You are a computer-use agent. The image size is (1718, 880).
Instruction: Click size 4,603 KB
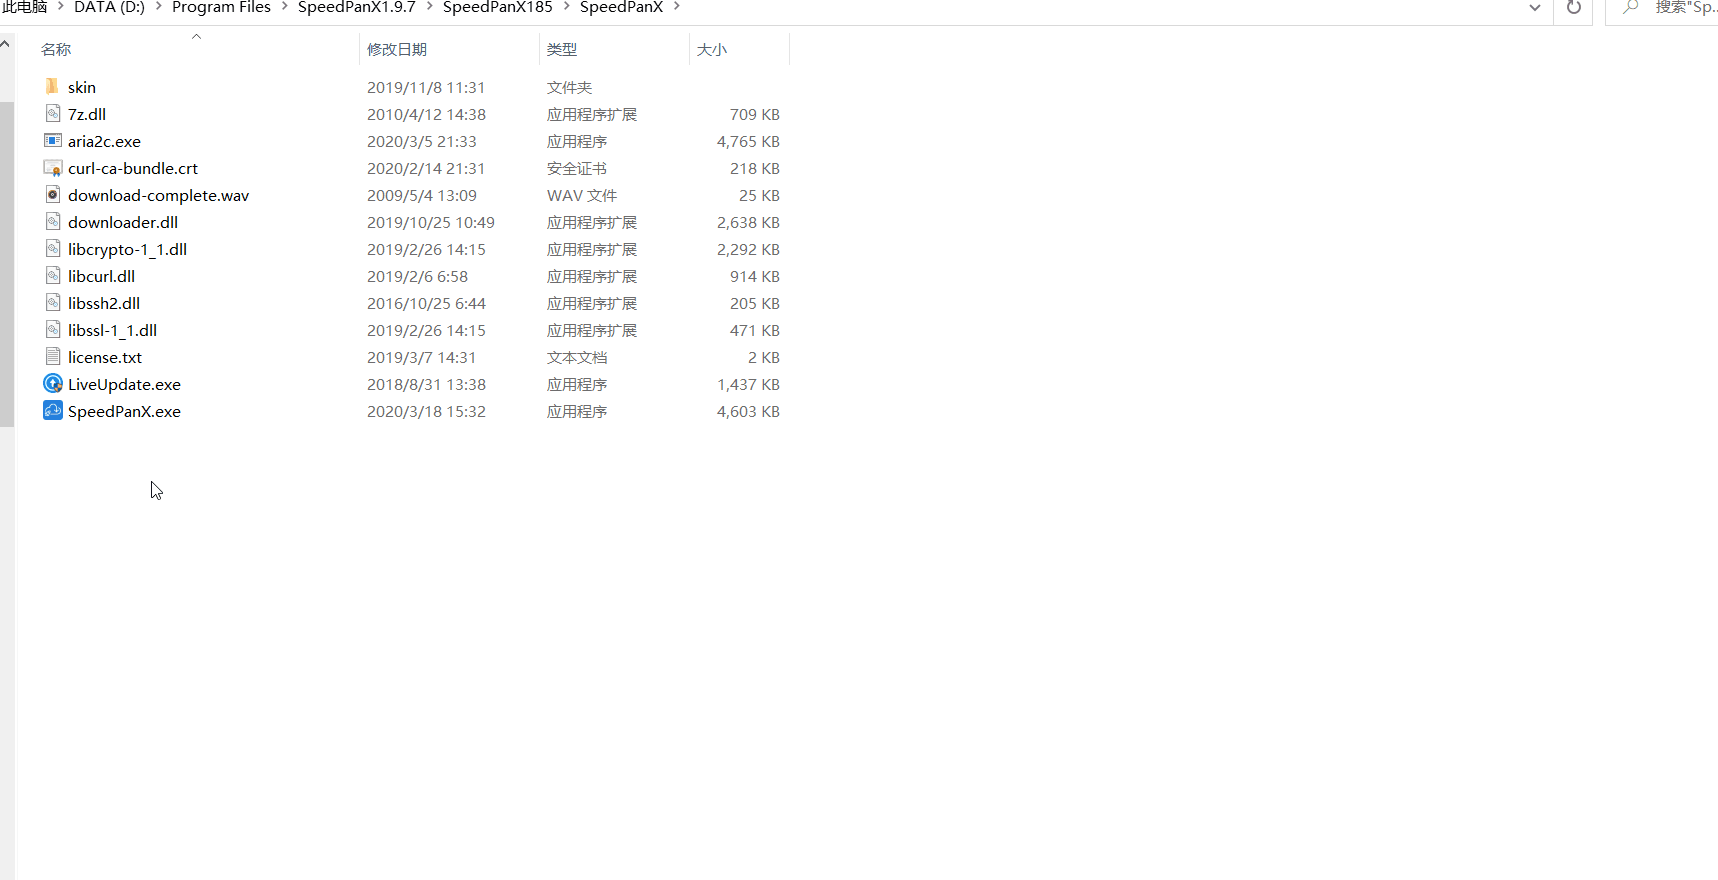(748, 411)
